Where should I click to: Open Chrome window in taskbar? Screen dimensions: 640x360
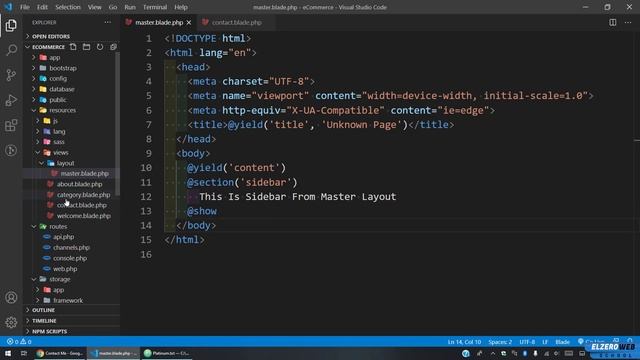60,353
